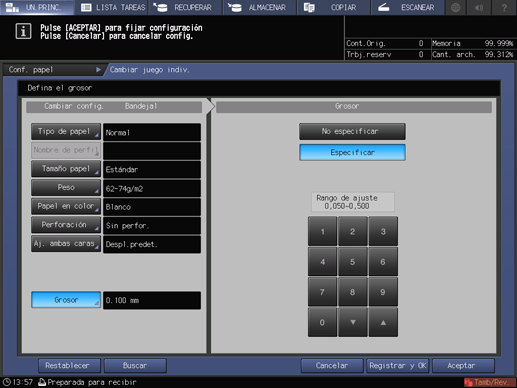Open the Peso weight setting
The height and width of the screenshot is (388, 517).
pyautogui.click(x=66, y=188)
